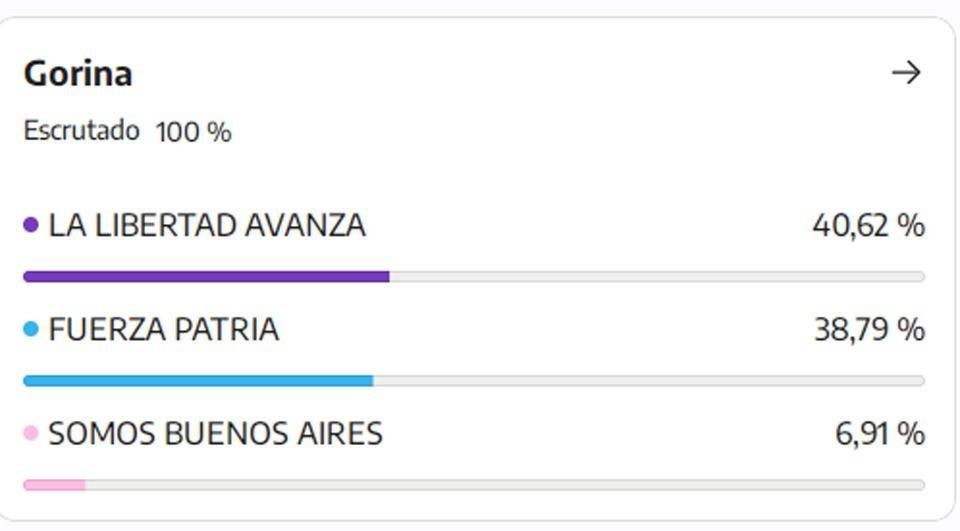Click the gray unfilled part of the blue bar

649,381
